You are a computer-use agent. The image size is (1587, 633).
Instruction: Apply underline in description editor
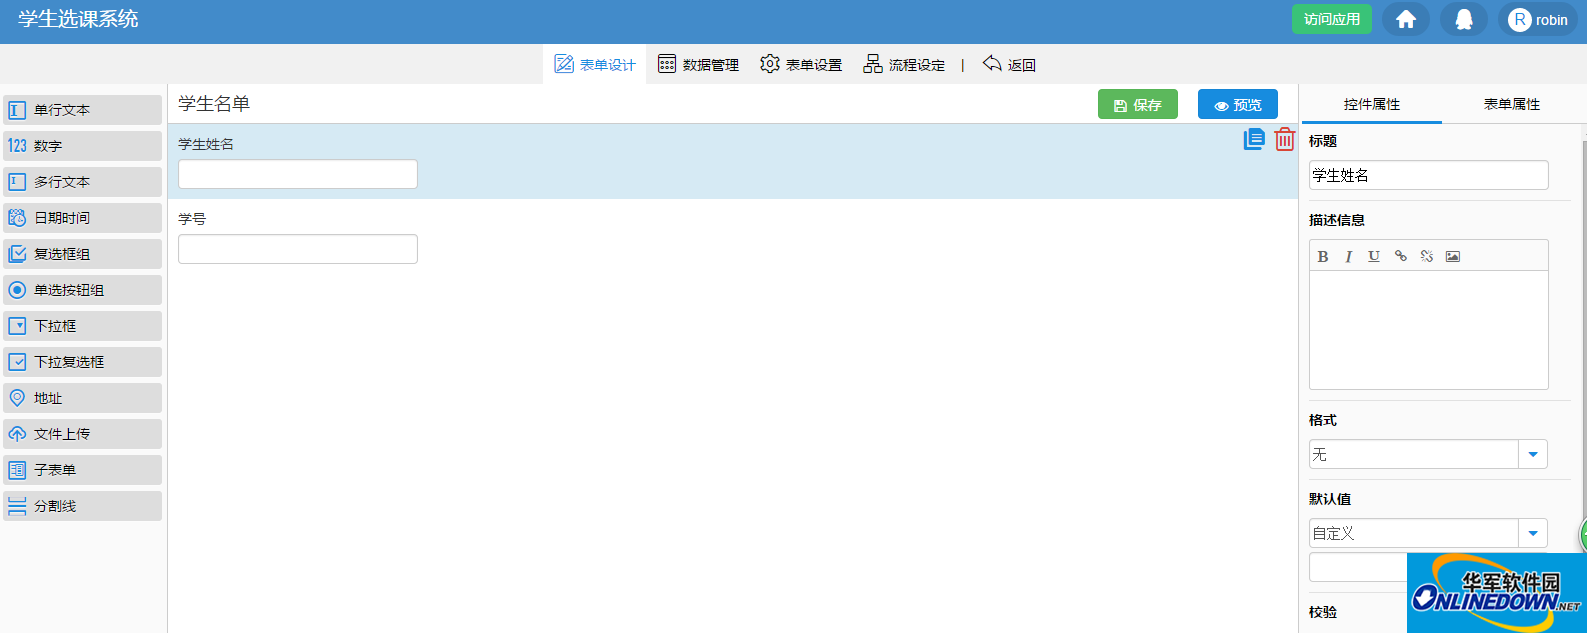tap(1374, 257)
